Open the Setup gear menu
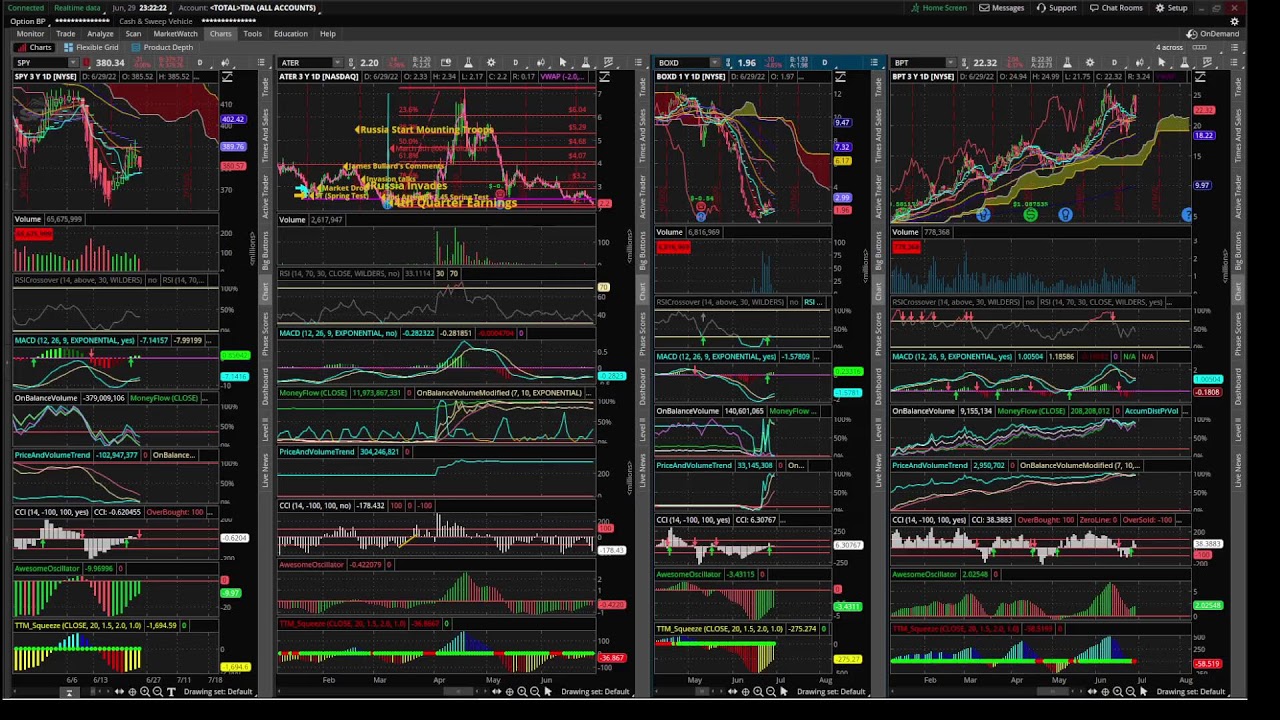 click(x=1172, y=8)
